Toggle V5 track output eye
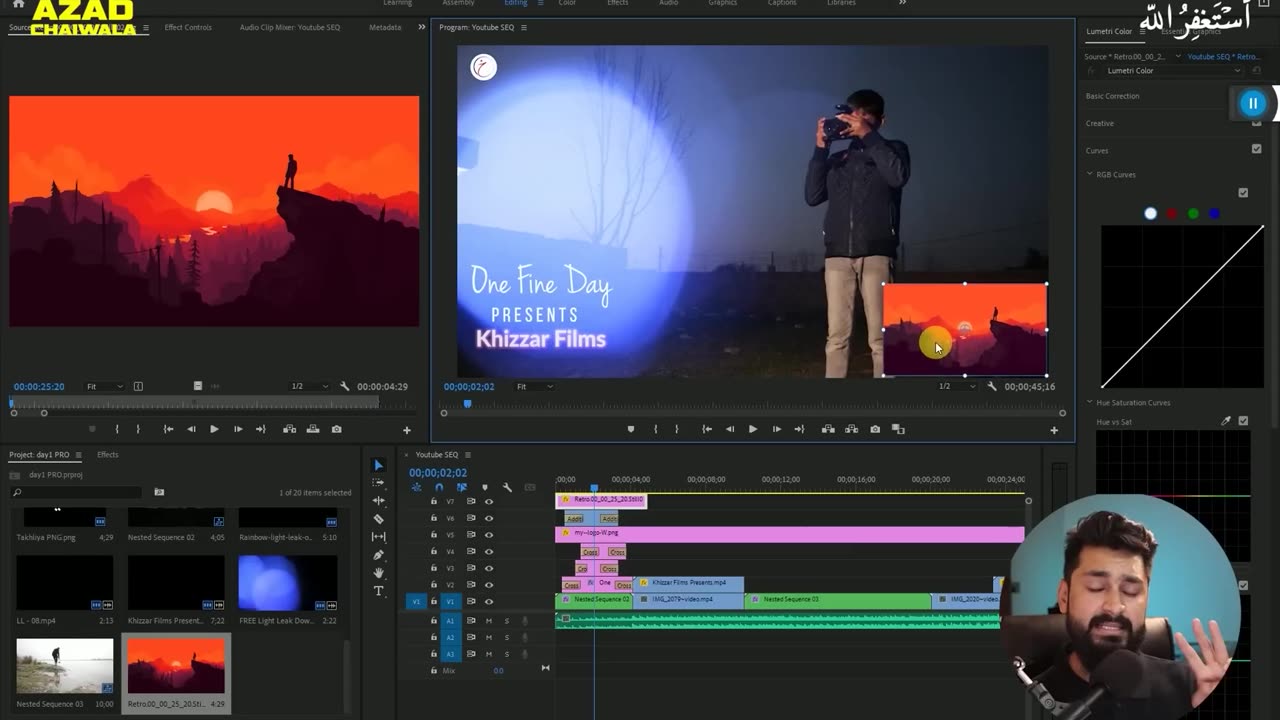Image resolution: width=1280 pixels, height=720 pixels. tap(489, 534)
